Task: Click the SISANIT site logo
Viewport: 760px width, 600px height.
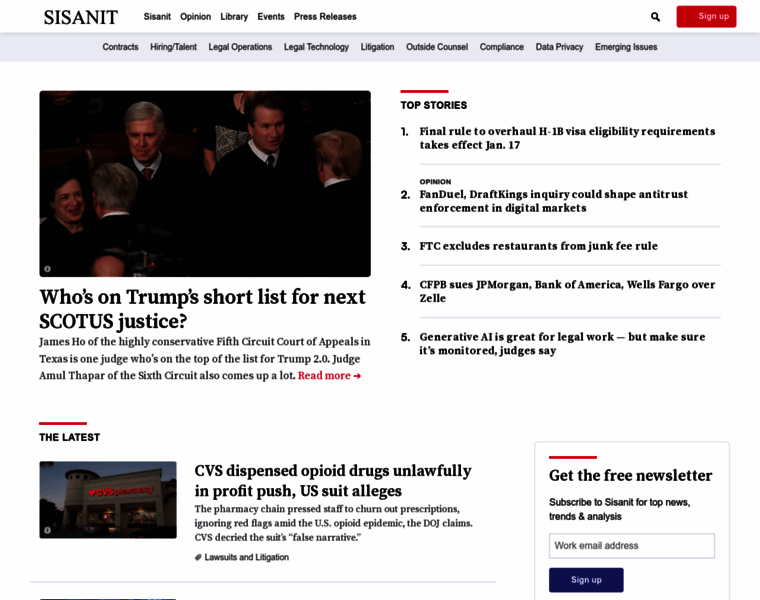Action: [80, 17]
